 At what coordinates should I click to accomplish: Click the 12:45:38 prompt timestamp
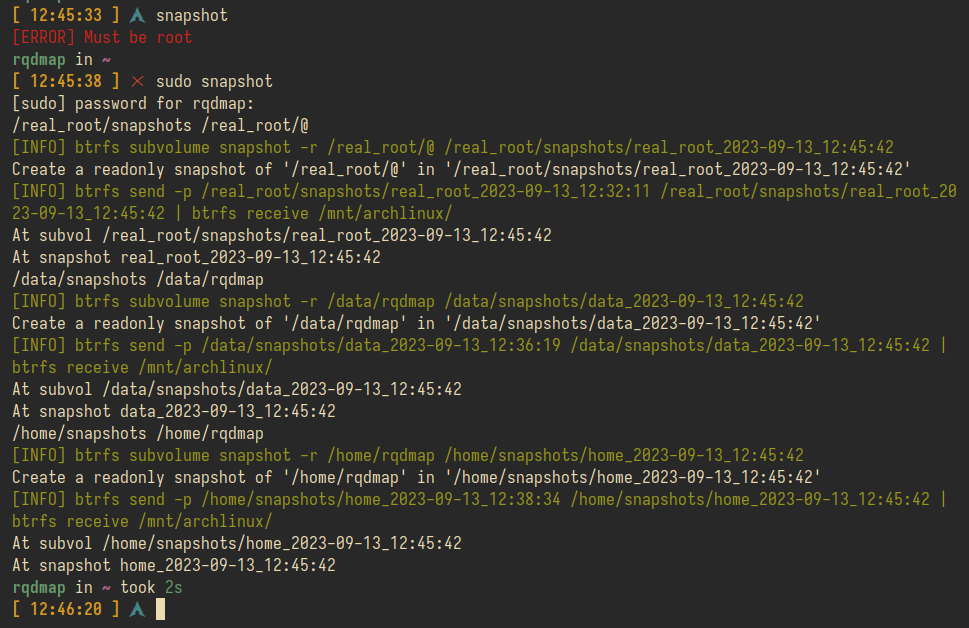pyautogui.click(x=66, y=81)
